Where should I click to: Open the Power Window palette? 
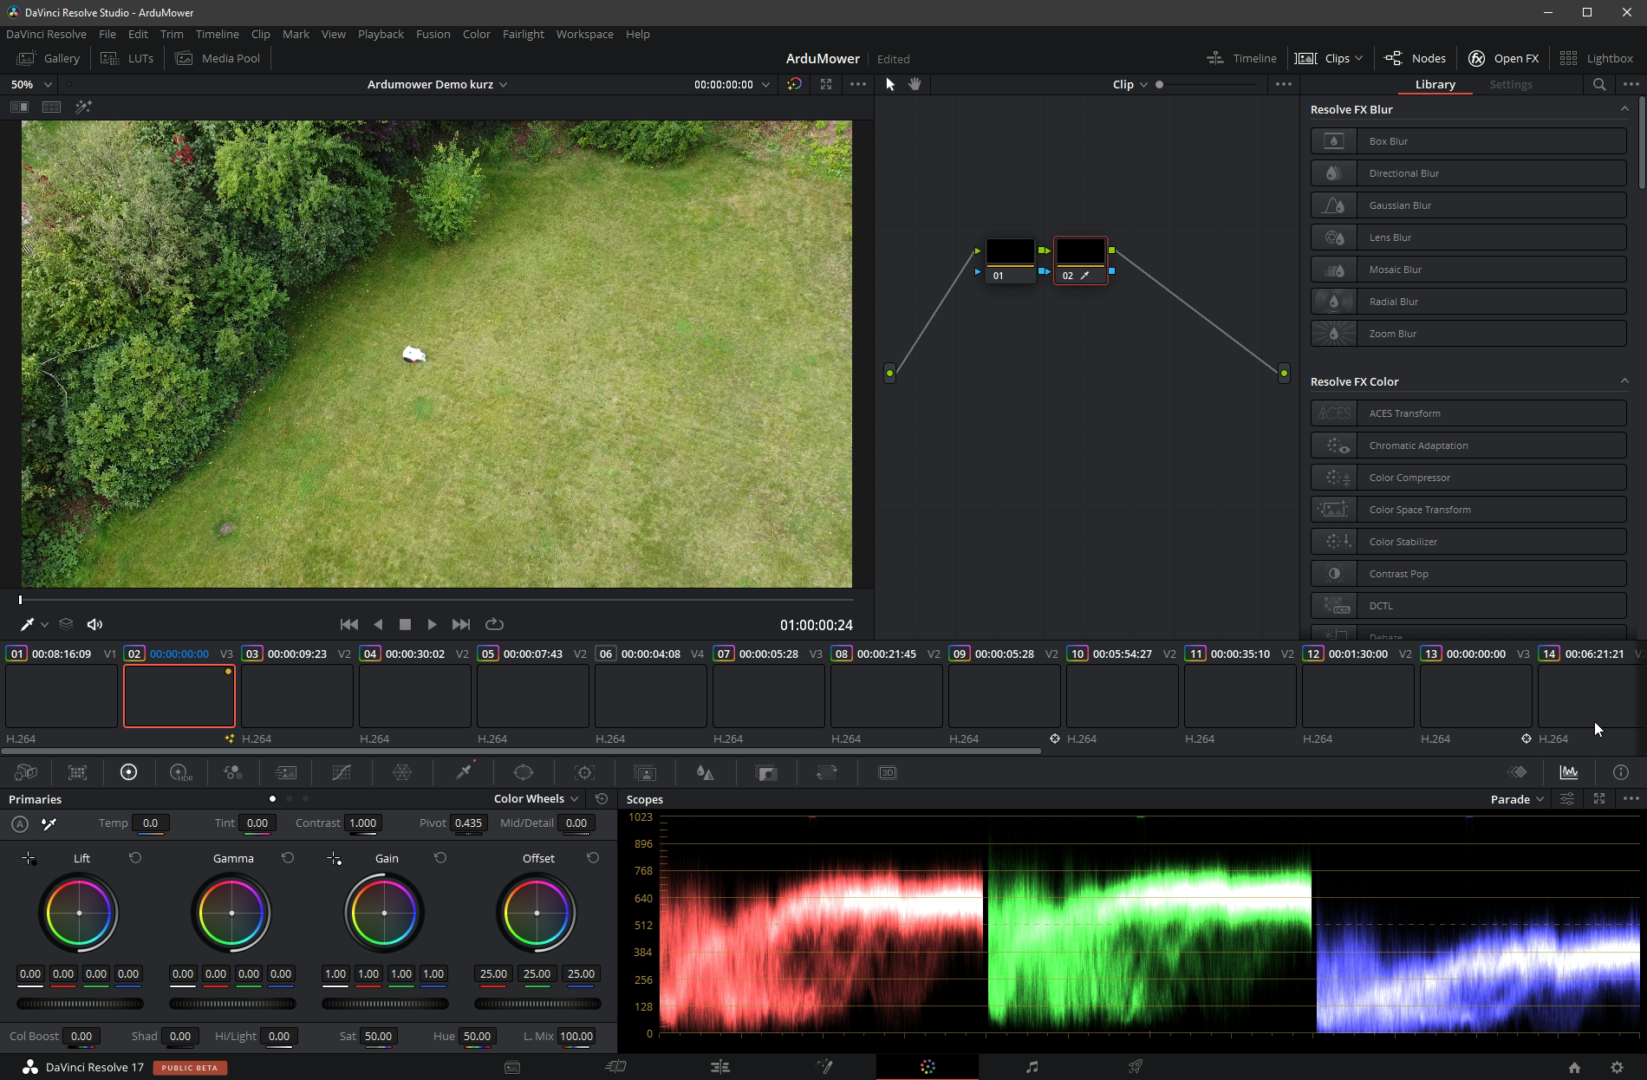(523, 772)
